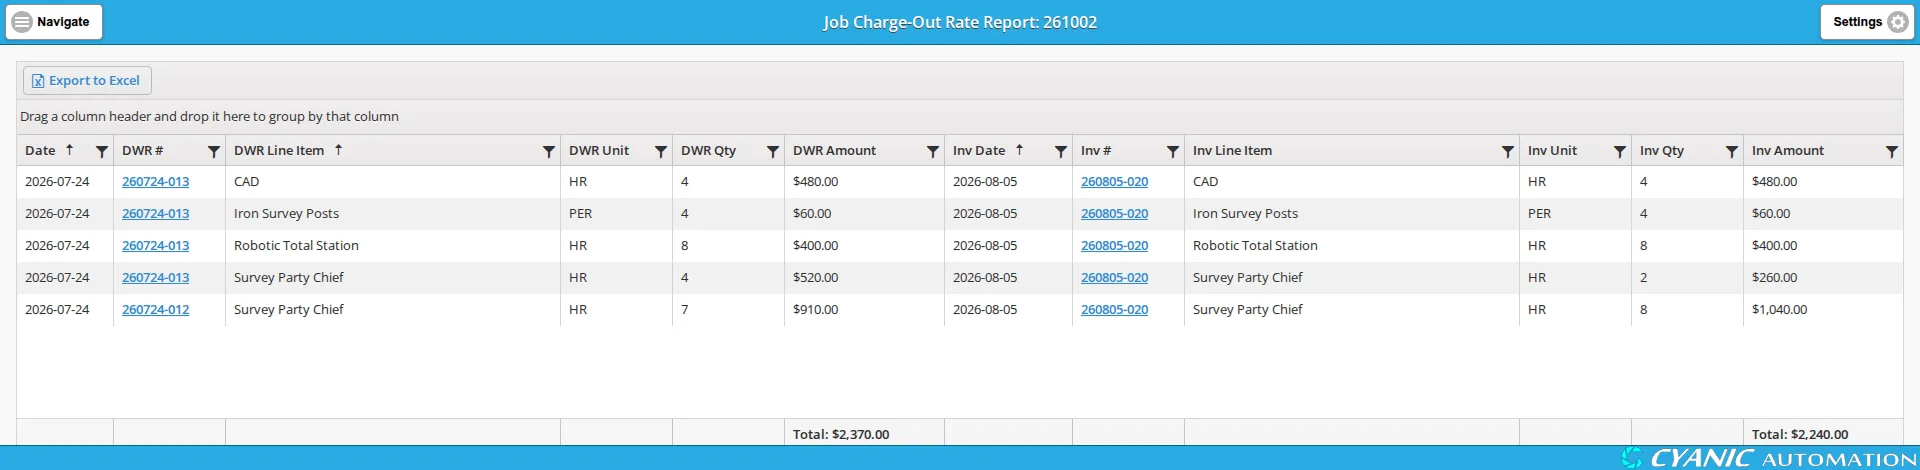1920x470 pixels.
Task: Click the Cyanic Automation logo
Action: tap(1769, 458)
